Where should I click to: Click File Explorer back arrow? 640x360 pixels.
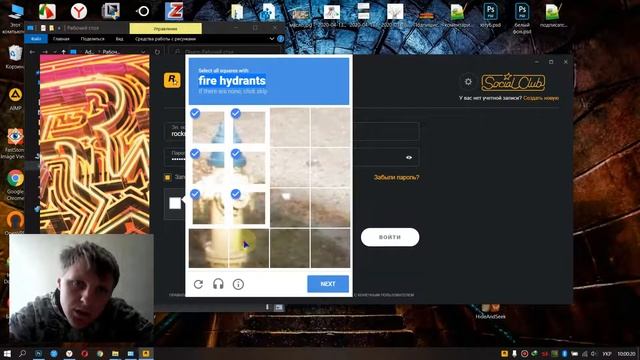click(32, 52)
